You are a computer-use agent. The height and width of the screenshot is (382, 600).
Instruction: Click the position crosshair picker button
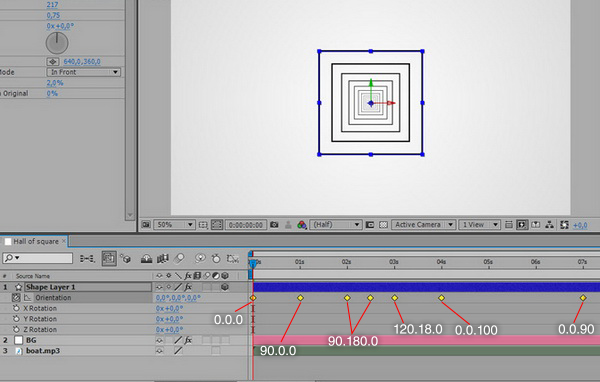(x=53, y=61)
